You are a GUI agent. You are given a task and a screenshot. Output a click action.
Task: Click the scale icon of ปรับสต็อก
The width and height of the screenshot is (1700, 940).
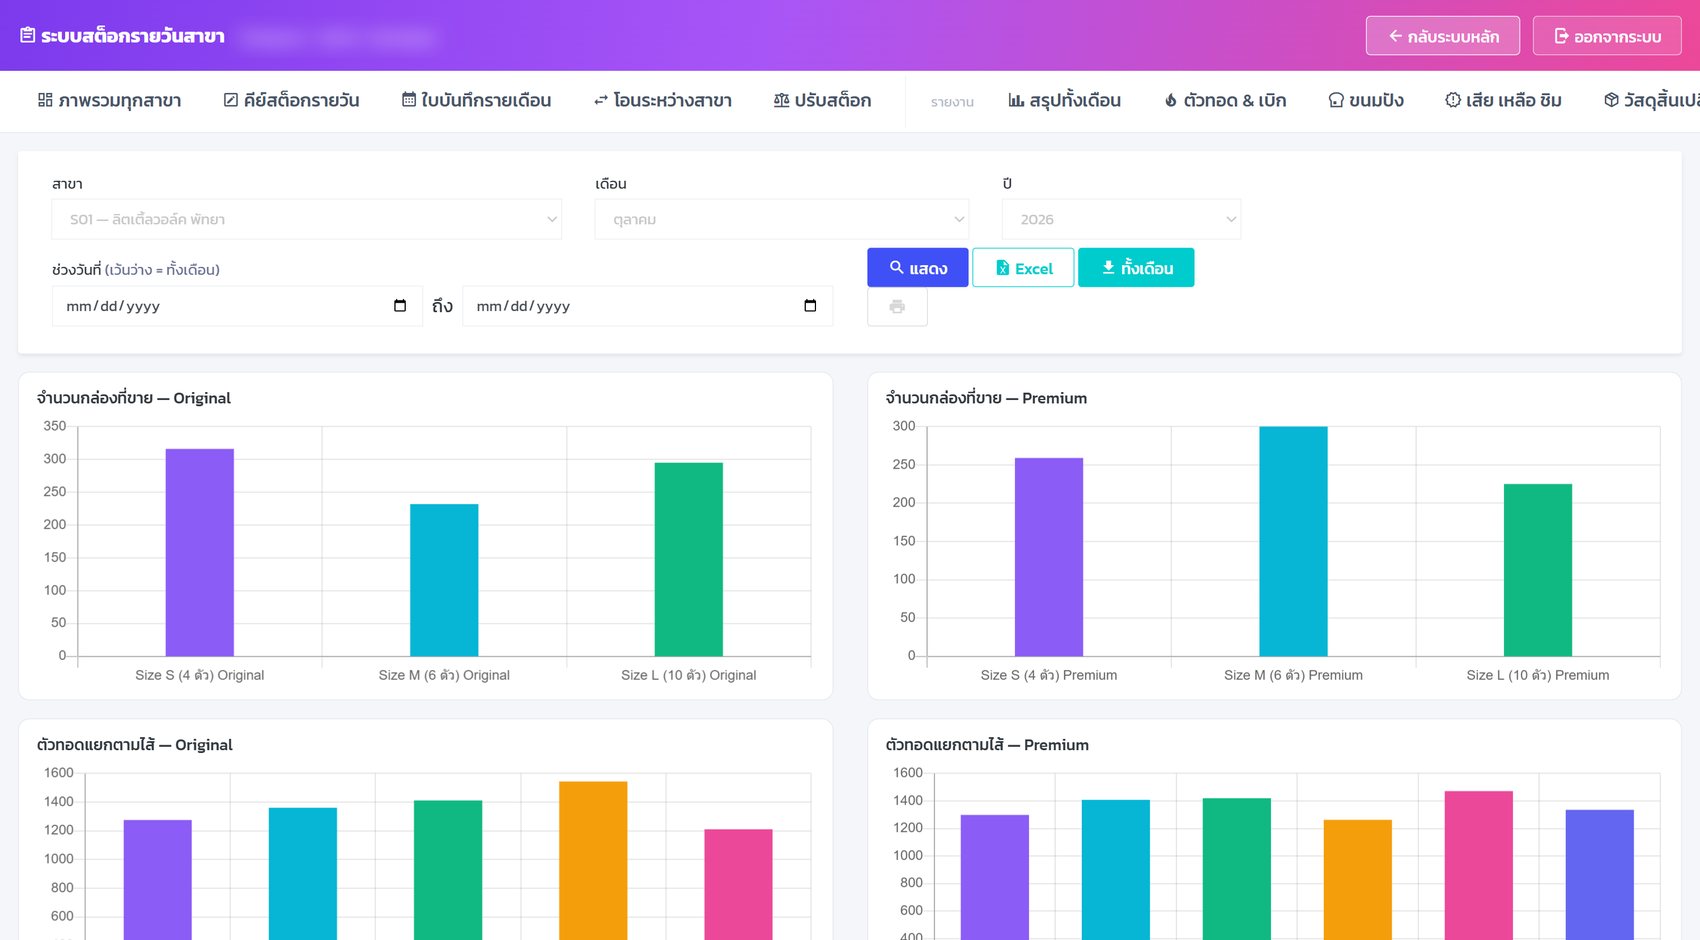tap(782, 100)
